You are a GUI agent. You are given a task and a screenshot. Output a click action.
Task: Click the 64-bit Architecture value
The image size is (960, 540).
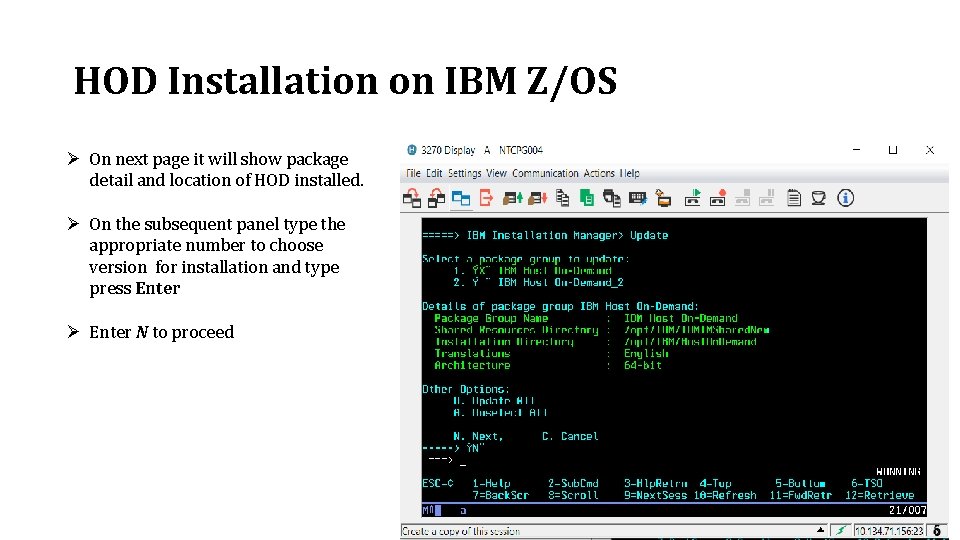coord(643,366)
